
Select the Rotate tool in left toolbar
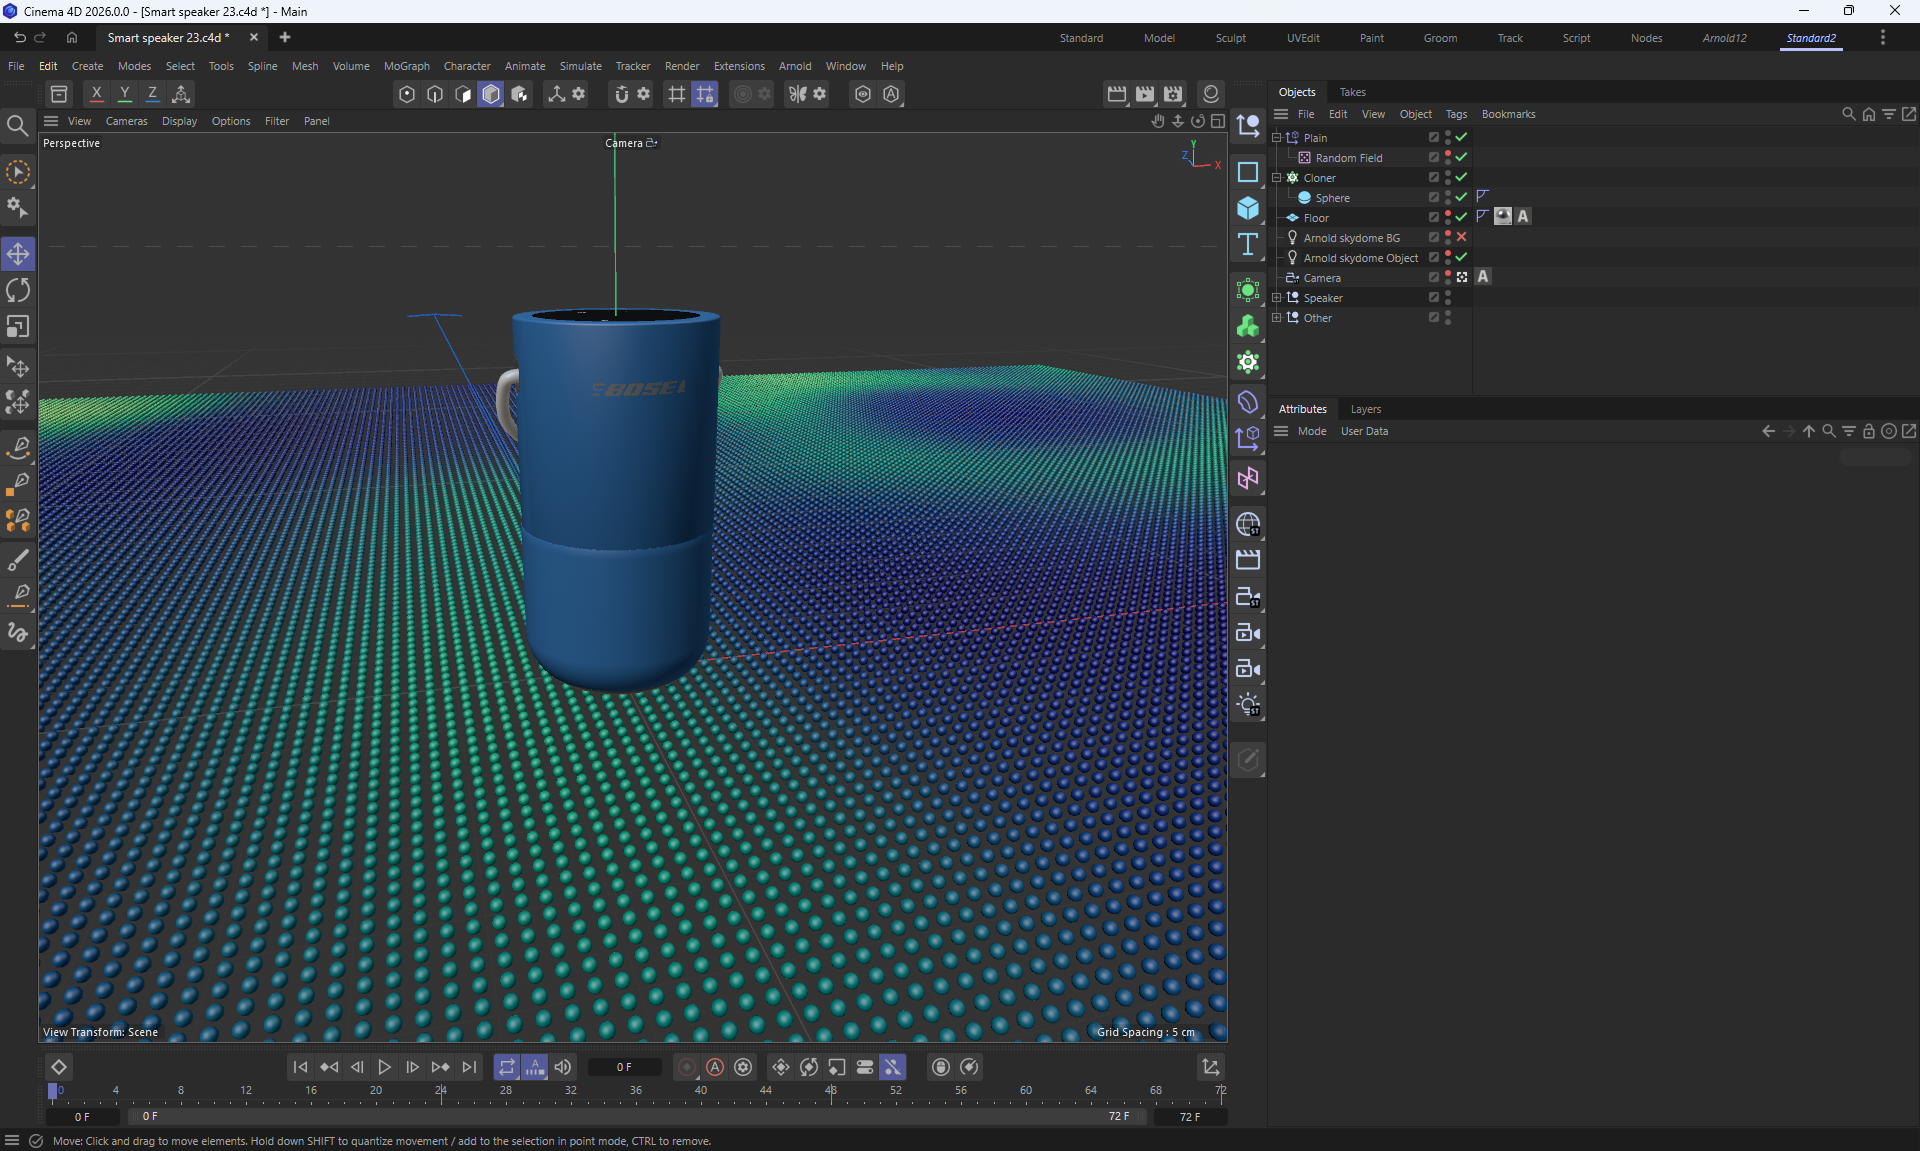click(x=18, y=290)
